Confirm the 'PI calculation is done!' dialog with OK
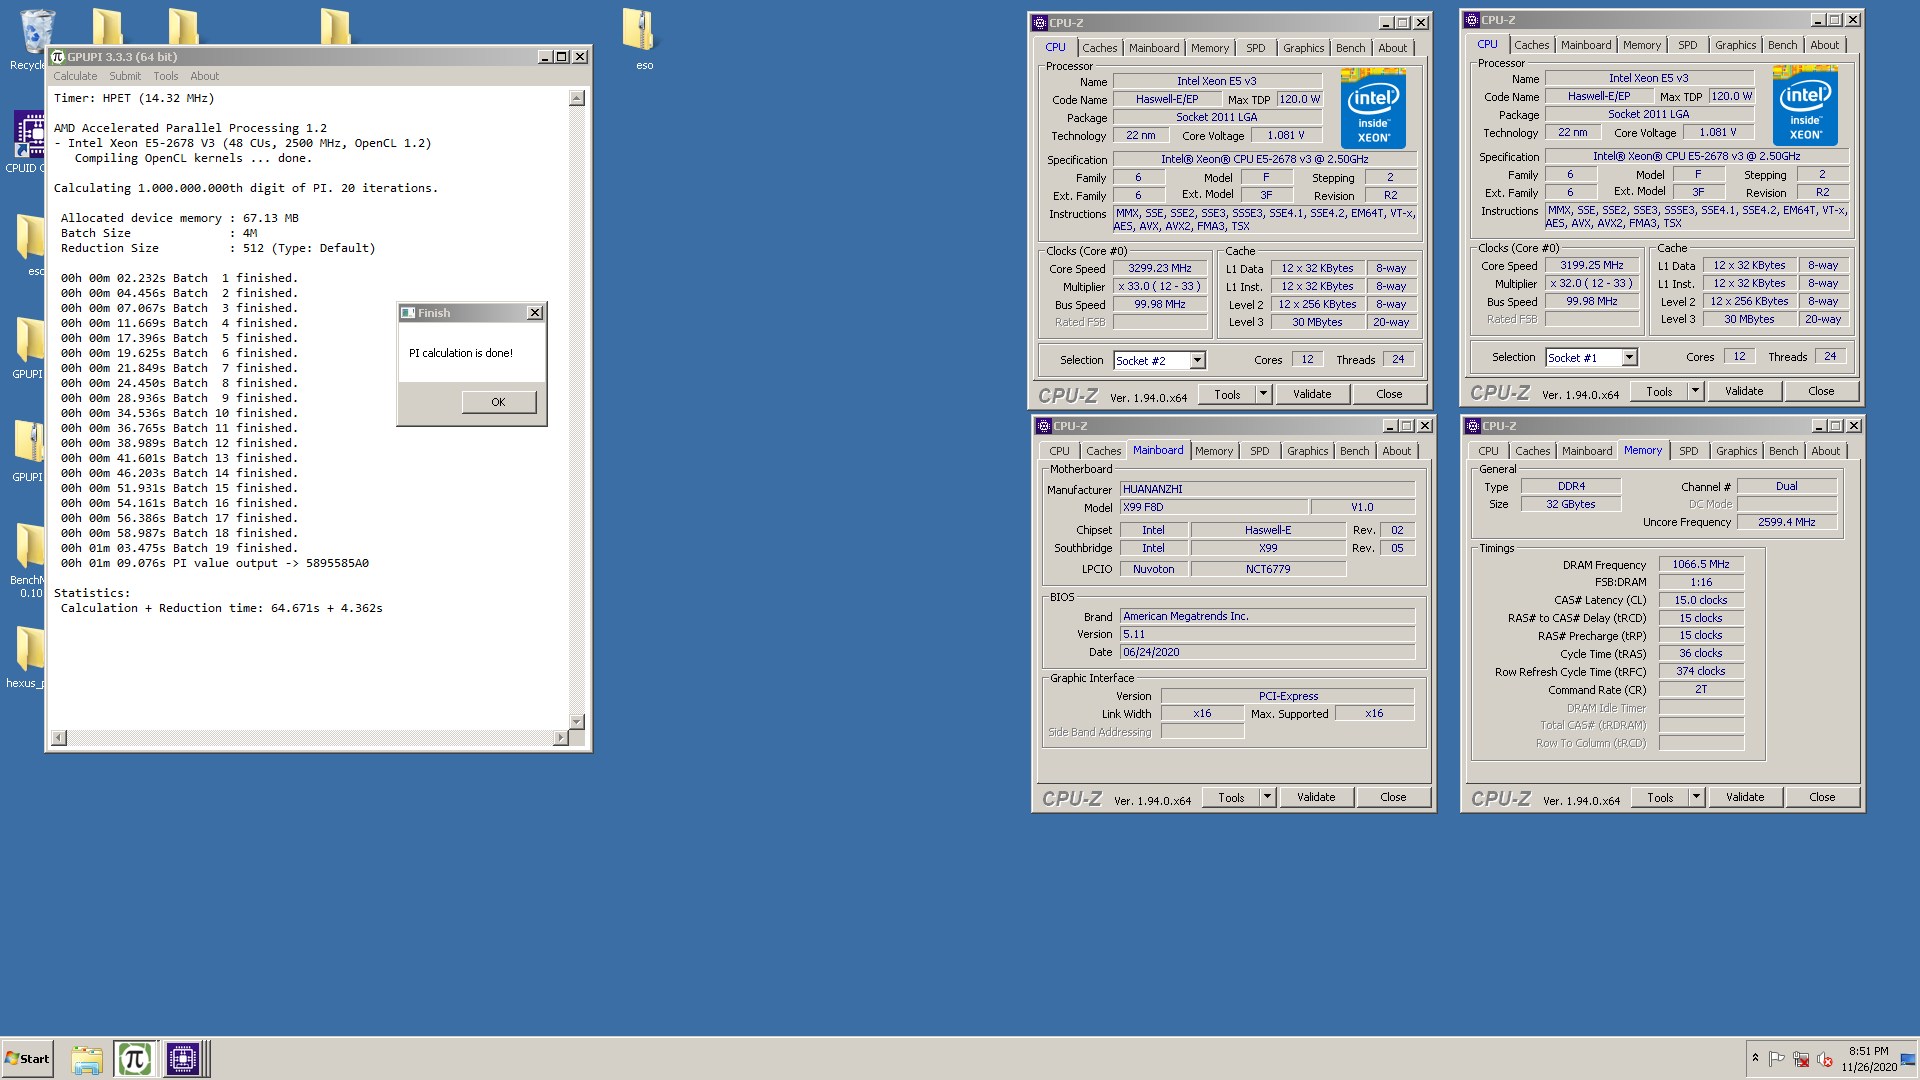Image resolution: width=1920 pixels, height=1080 pixels. (498, 402)
